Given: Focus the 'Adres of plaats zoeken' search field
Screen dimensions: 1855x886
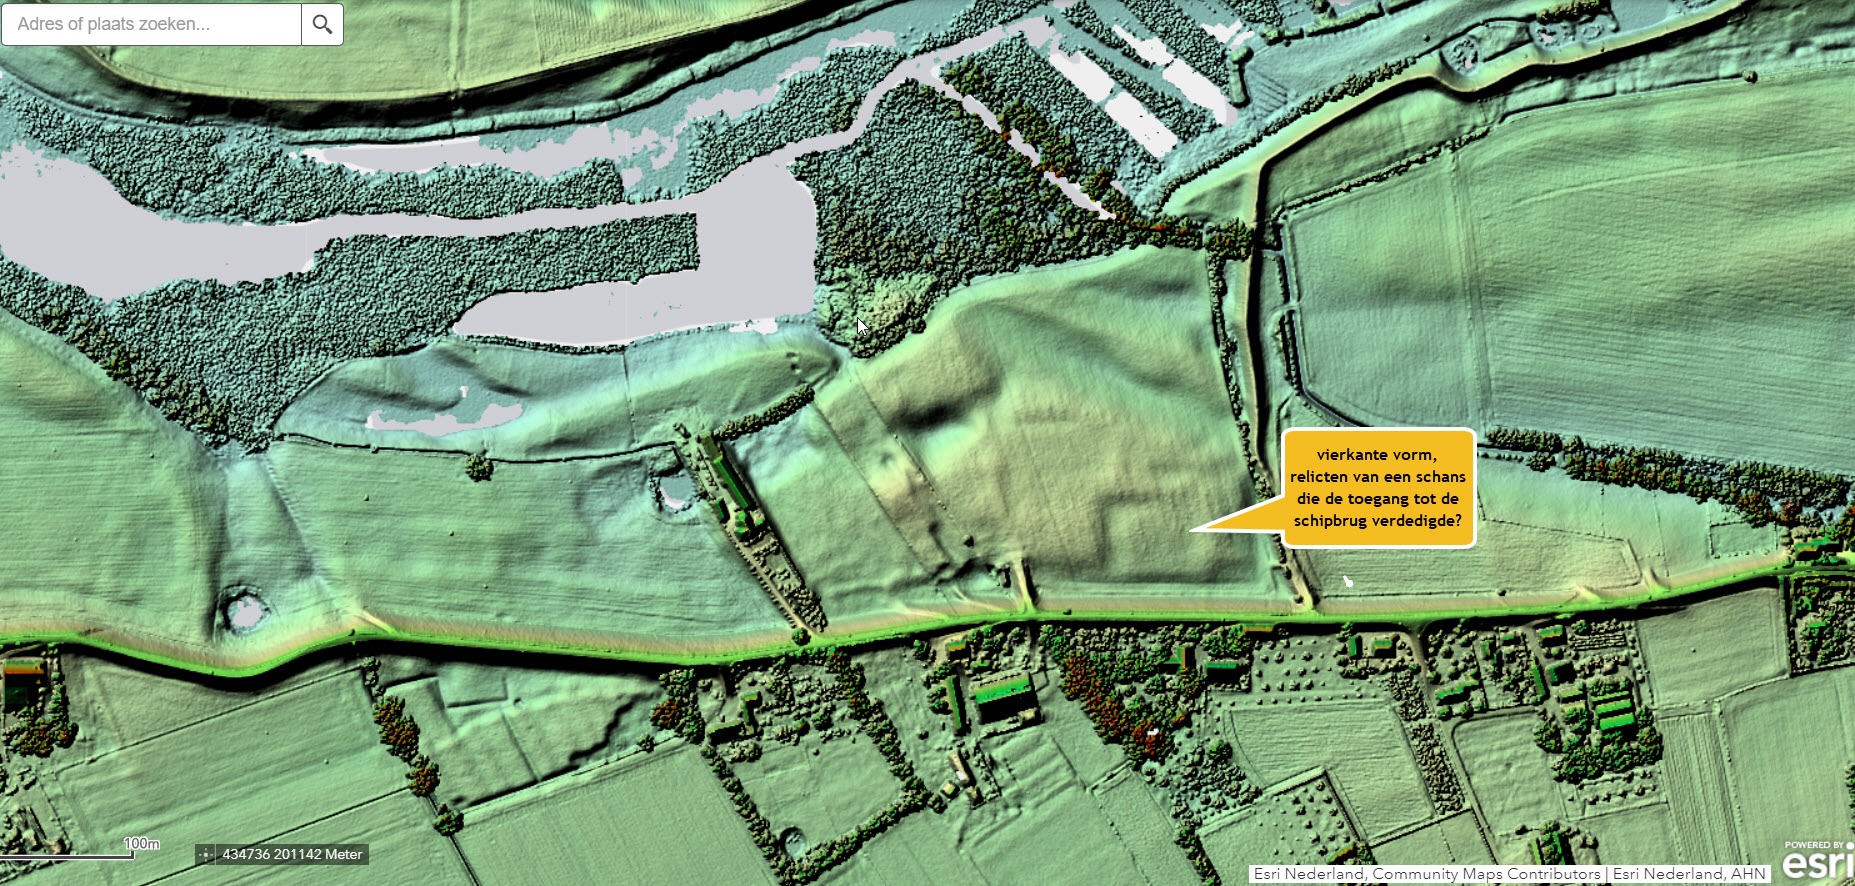Looking at the screenshot, I should 152,24.
